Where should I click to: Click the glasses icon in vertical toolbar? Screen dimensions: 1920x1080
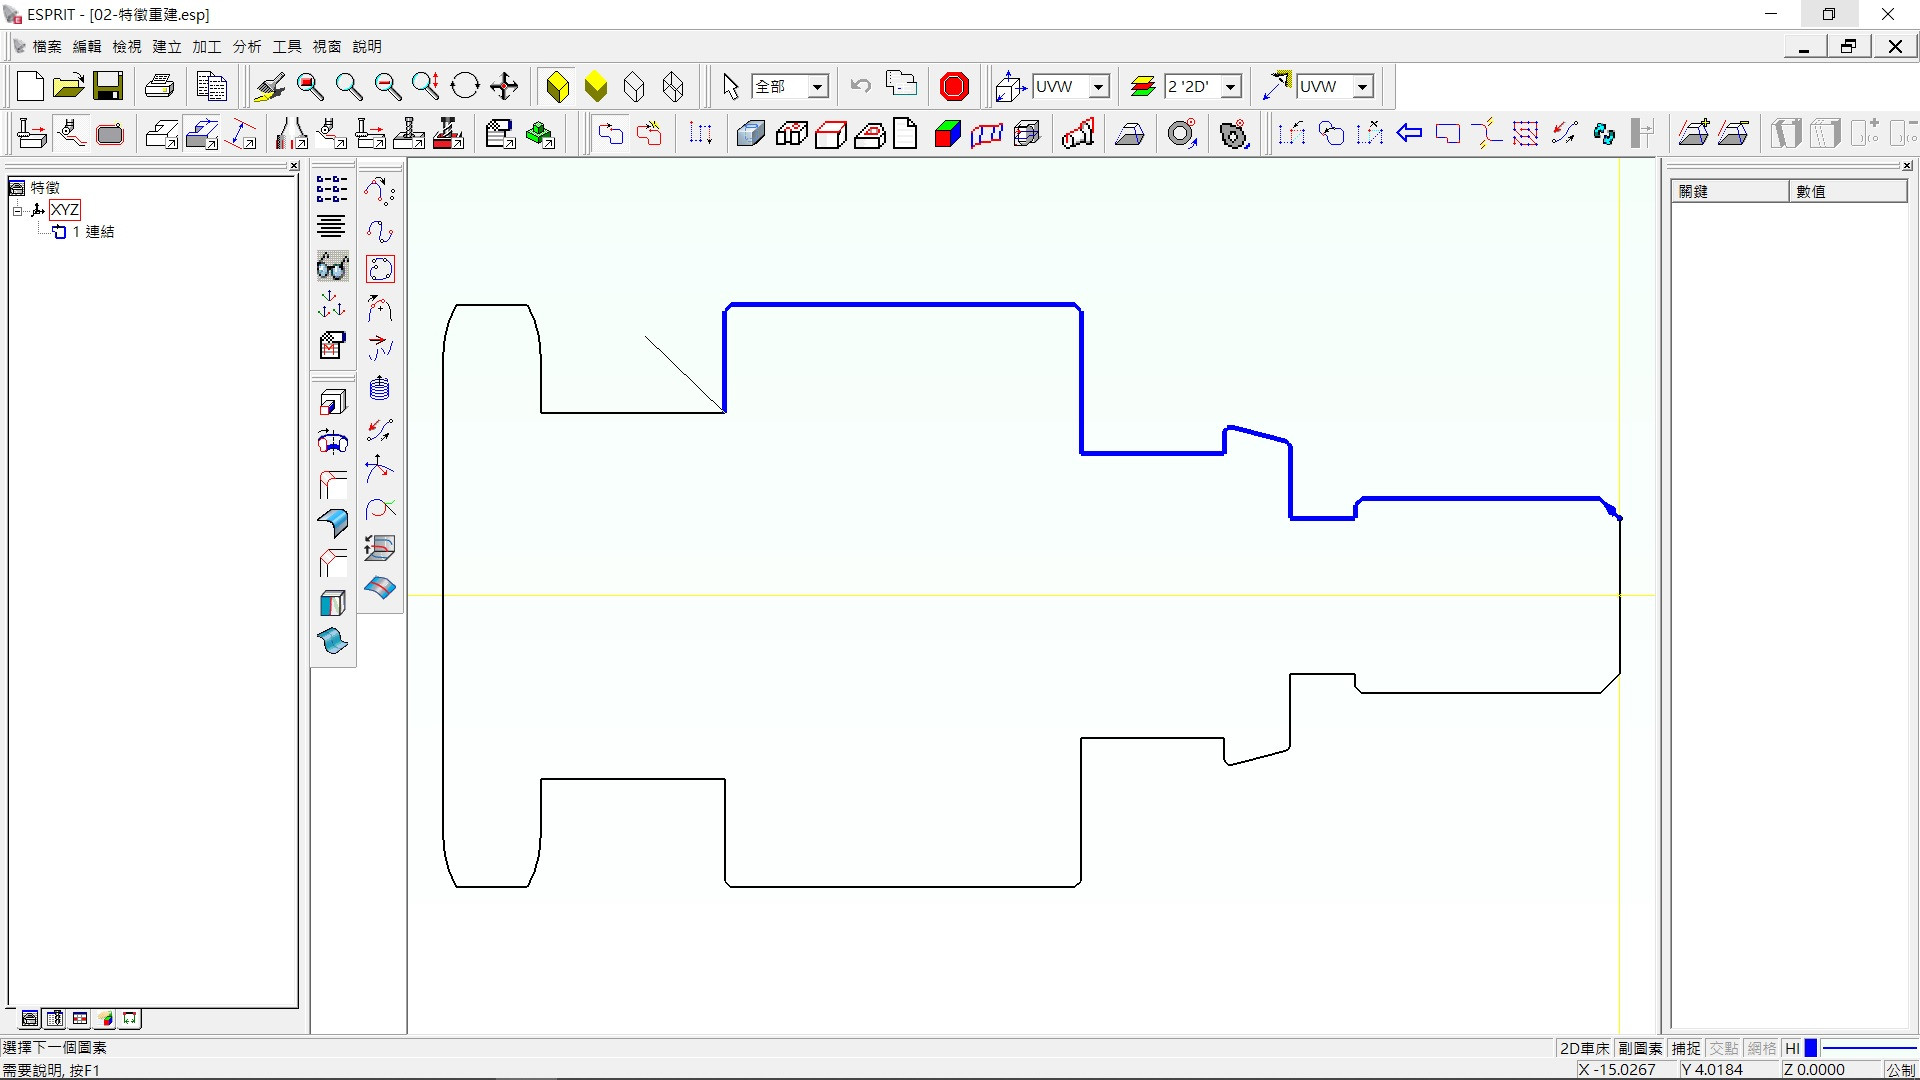(x=332, y=266)
